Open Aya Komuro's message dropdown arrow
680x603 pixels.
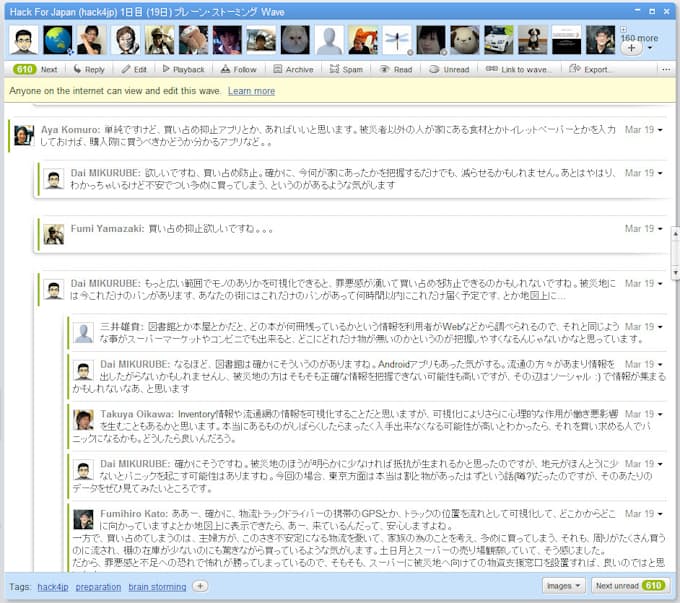[660, 131]
